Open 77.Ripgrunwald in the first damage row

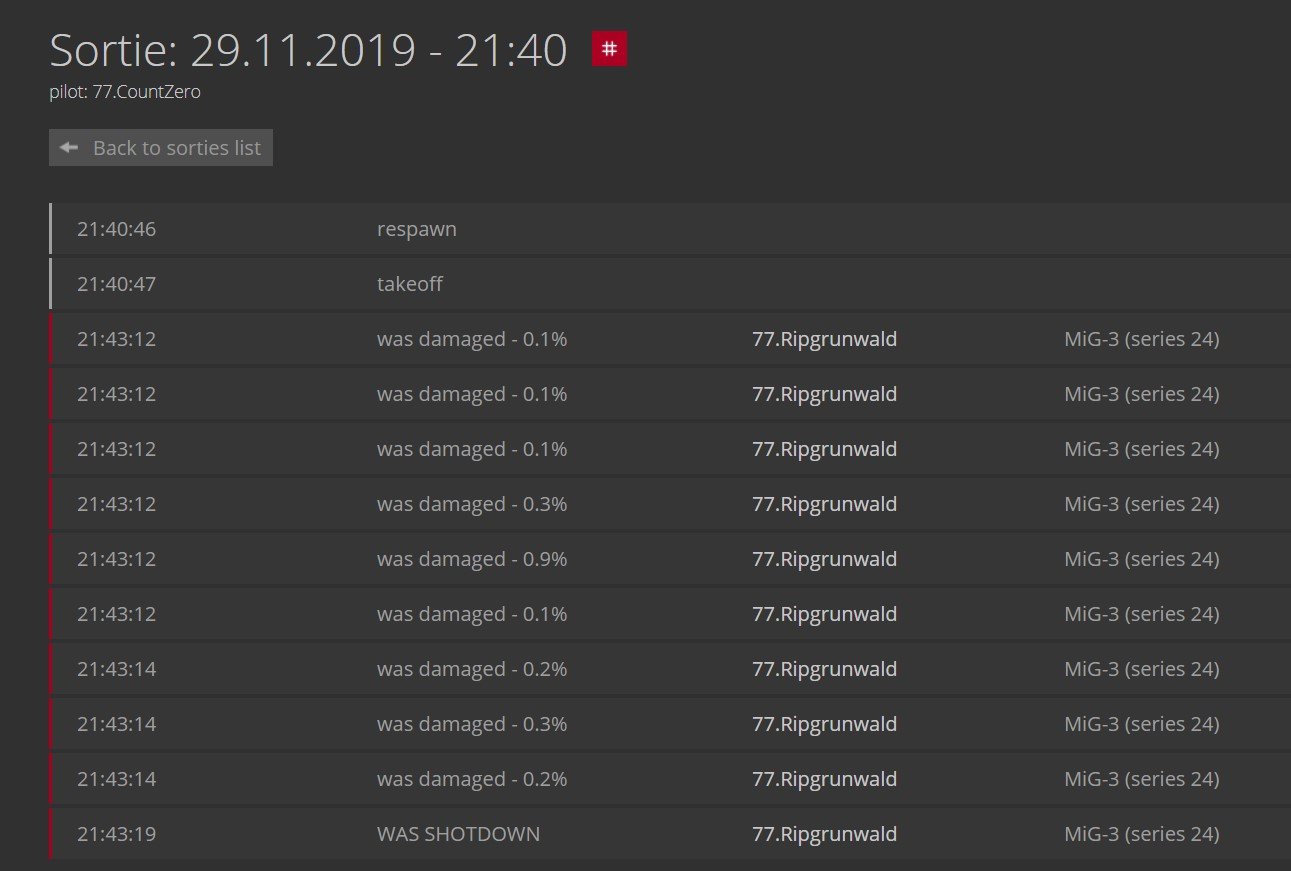coord(824,339)
